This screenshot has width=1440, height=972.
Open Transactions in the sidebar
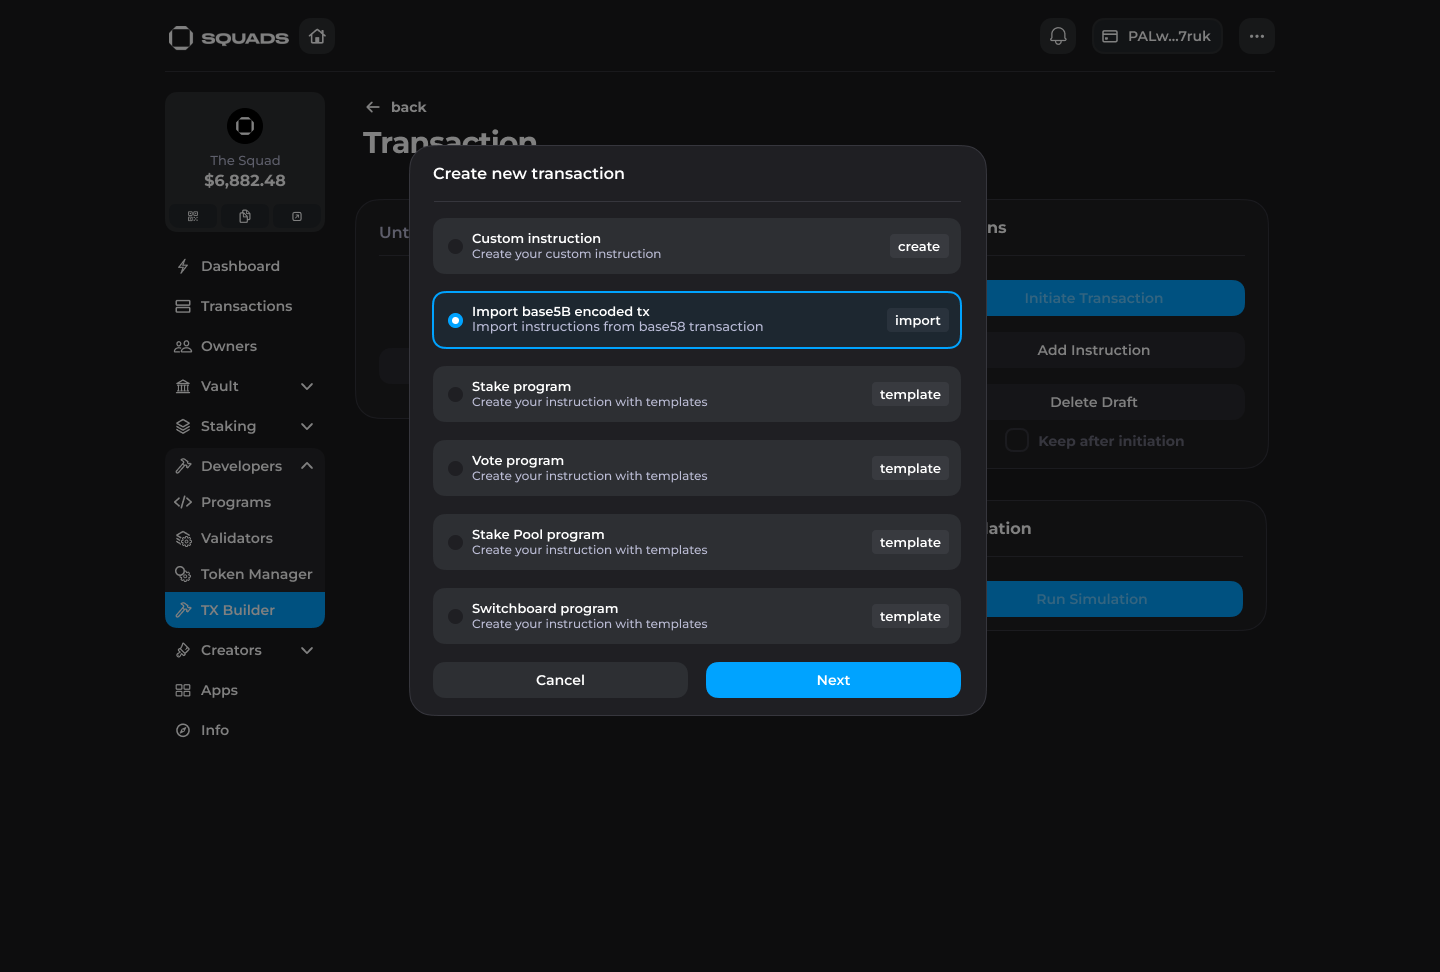point(246,306)
